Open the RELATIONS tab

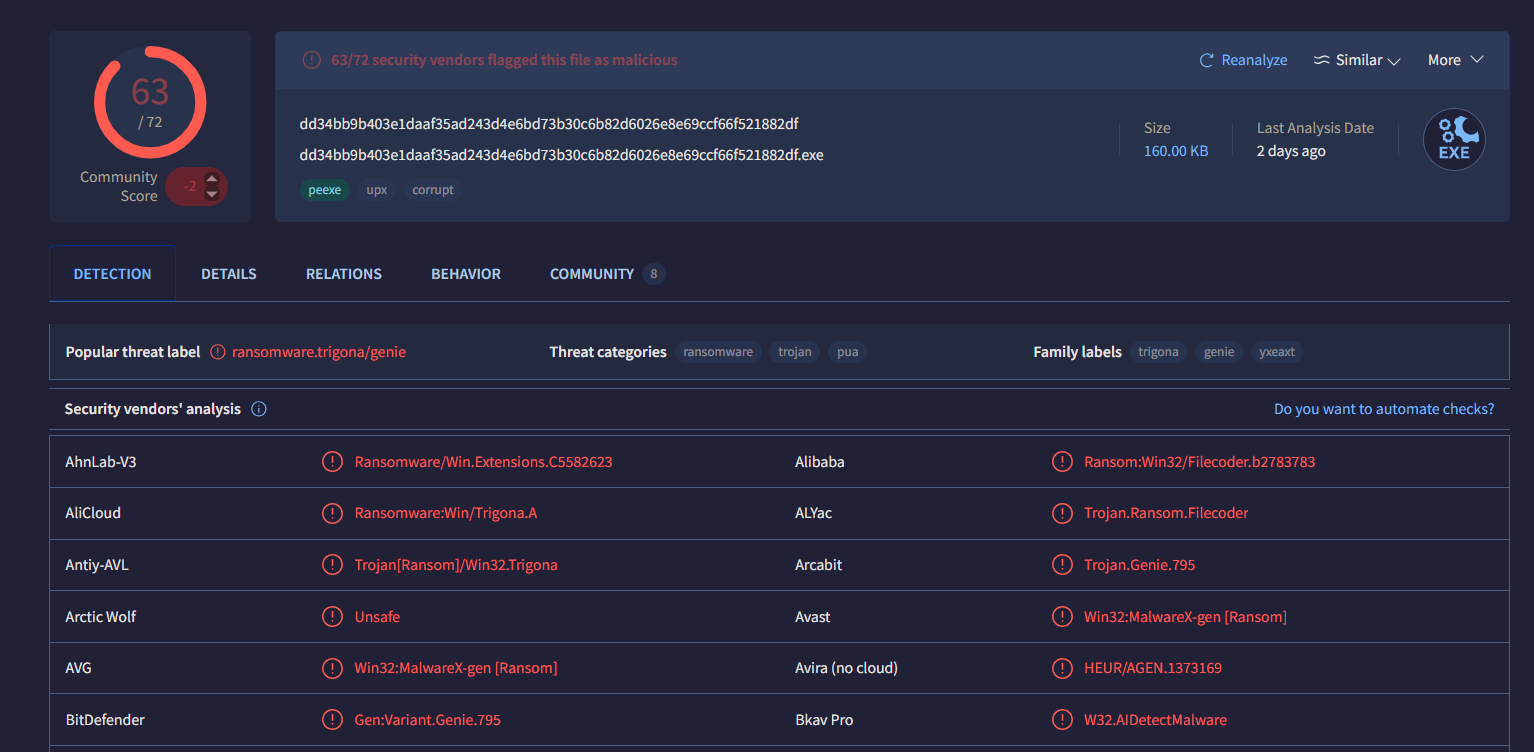343,274
